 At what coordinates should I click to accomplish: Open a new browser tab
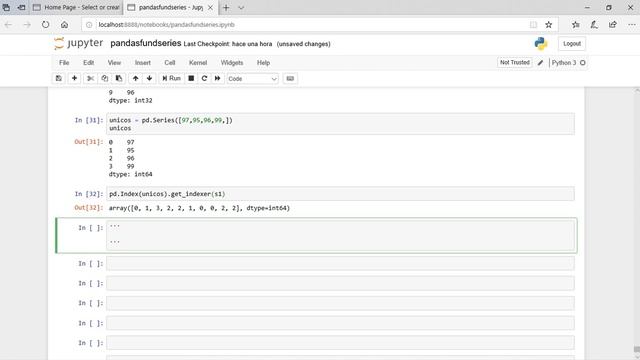[x=226, y=7]
